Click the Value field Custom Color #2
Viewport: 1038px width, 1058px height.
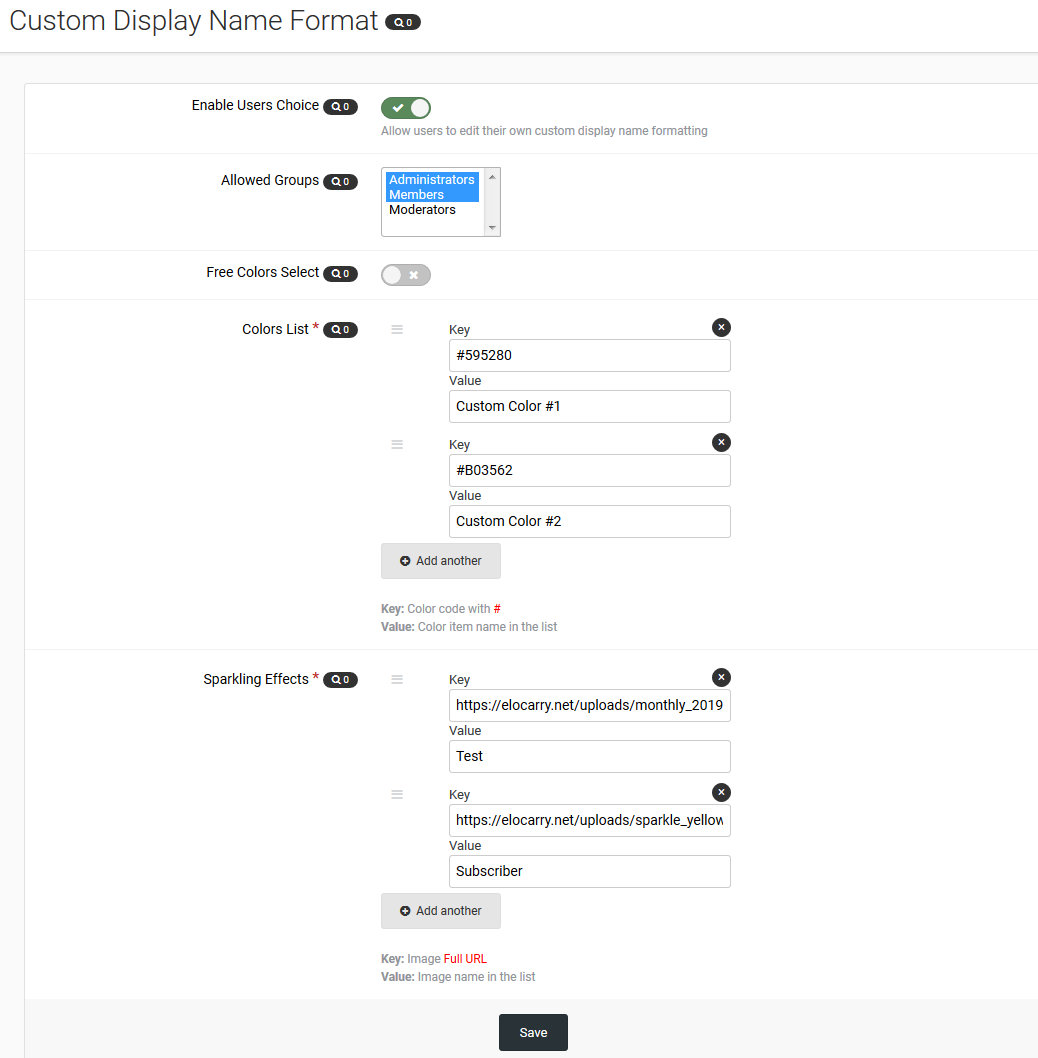coord(589,522)
